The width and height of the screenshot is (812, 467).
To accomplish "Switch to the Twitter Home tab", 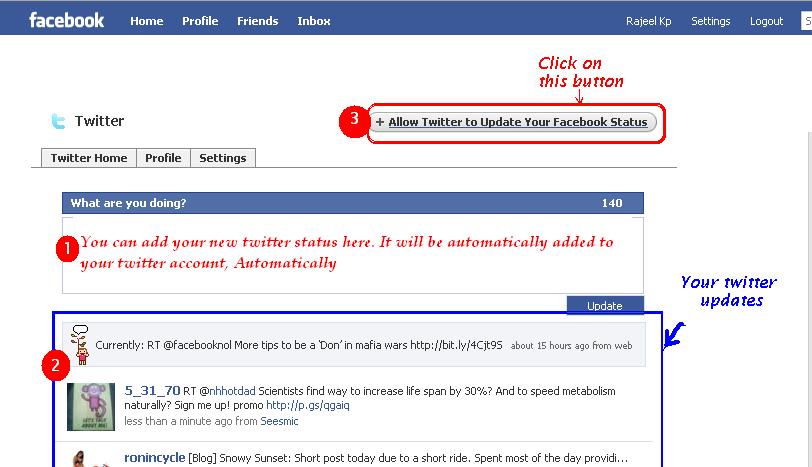I will (89, 158).
